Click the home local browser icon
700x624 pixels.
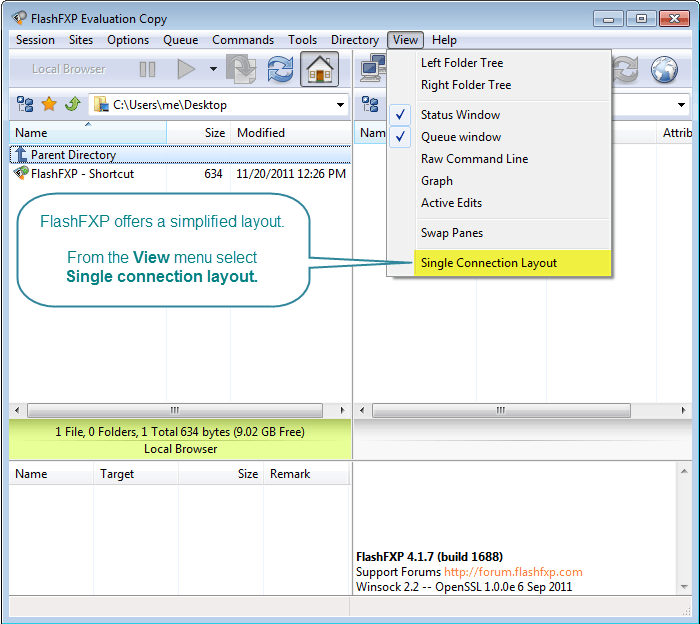320,69
